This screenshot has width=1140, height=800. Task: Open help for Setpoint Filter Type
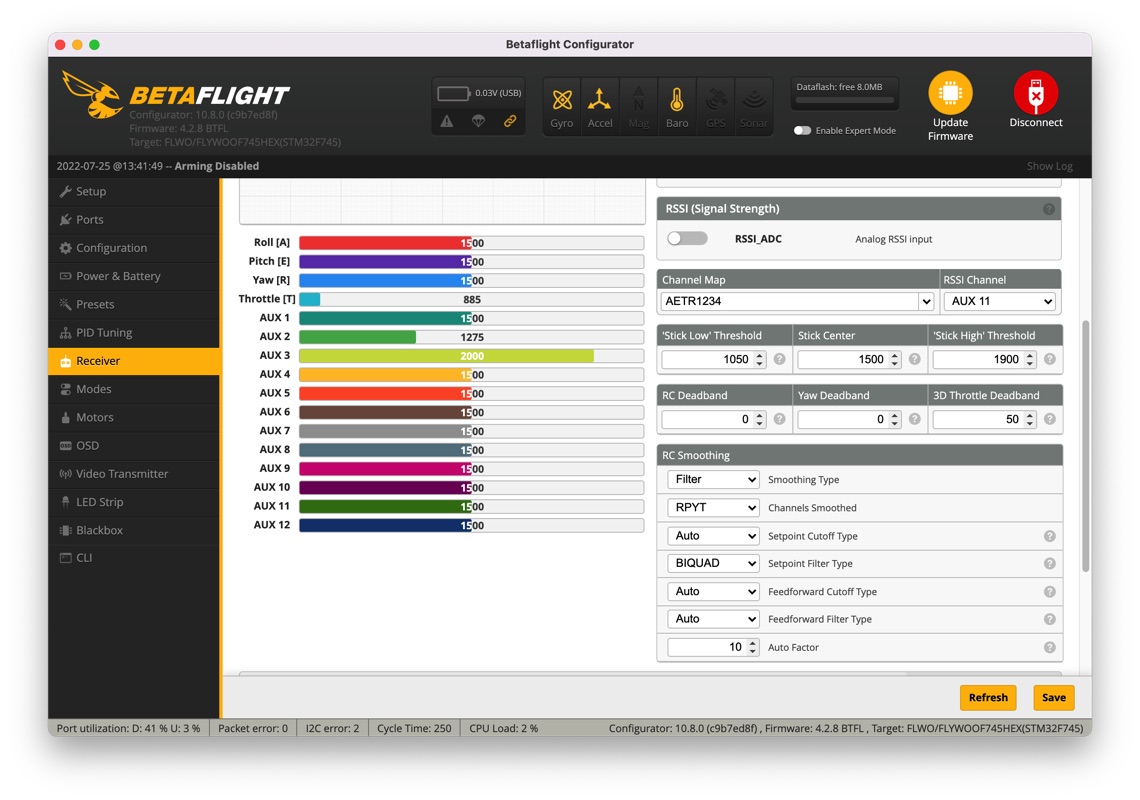(1050, 564)
